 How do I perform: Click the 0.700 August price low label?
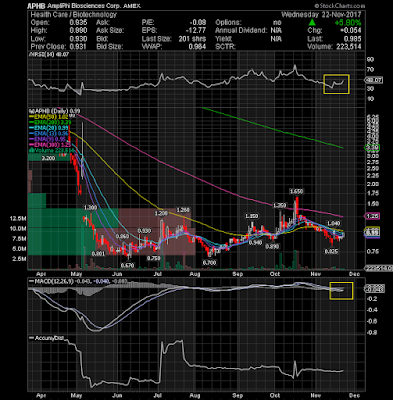click(x=210, y=263)
